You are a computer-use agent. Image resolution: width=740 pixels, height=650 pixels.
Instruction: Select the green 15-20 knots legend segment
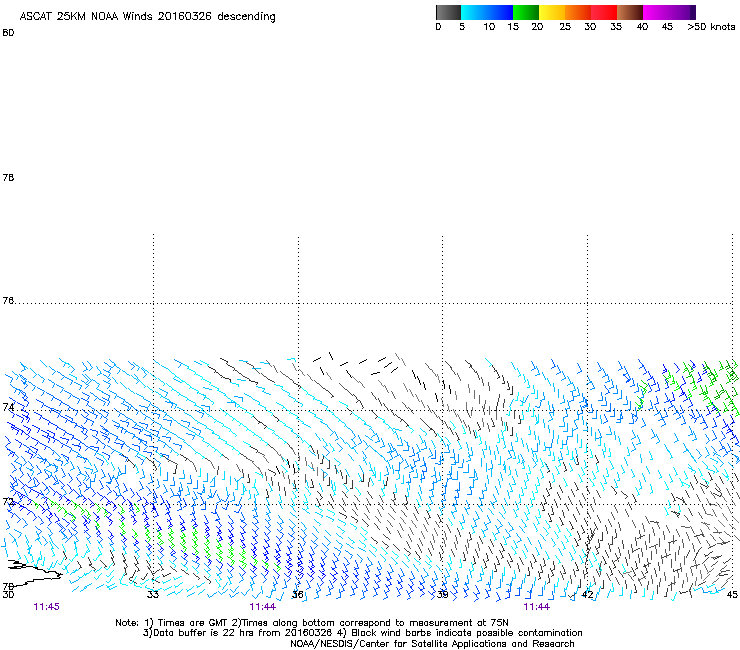point(526,12)
